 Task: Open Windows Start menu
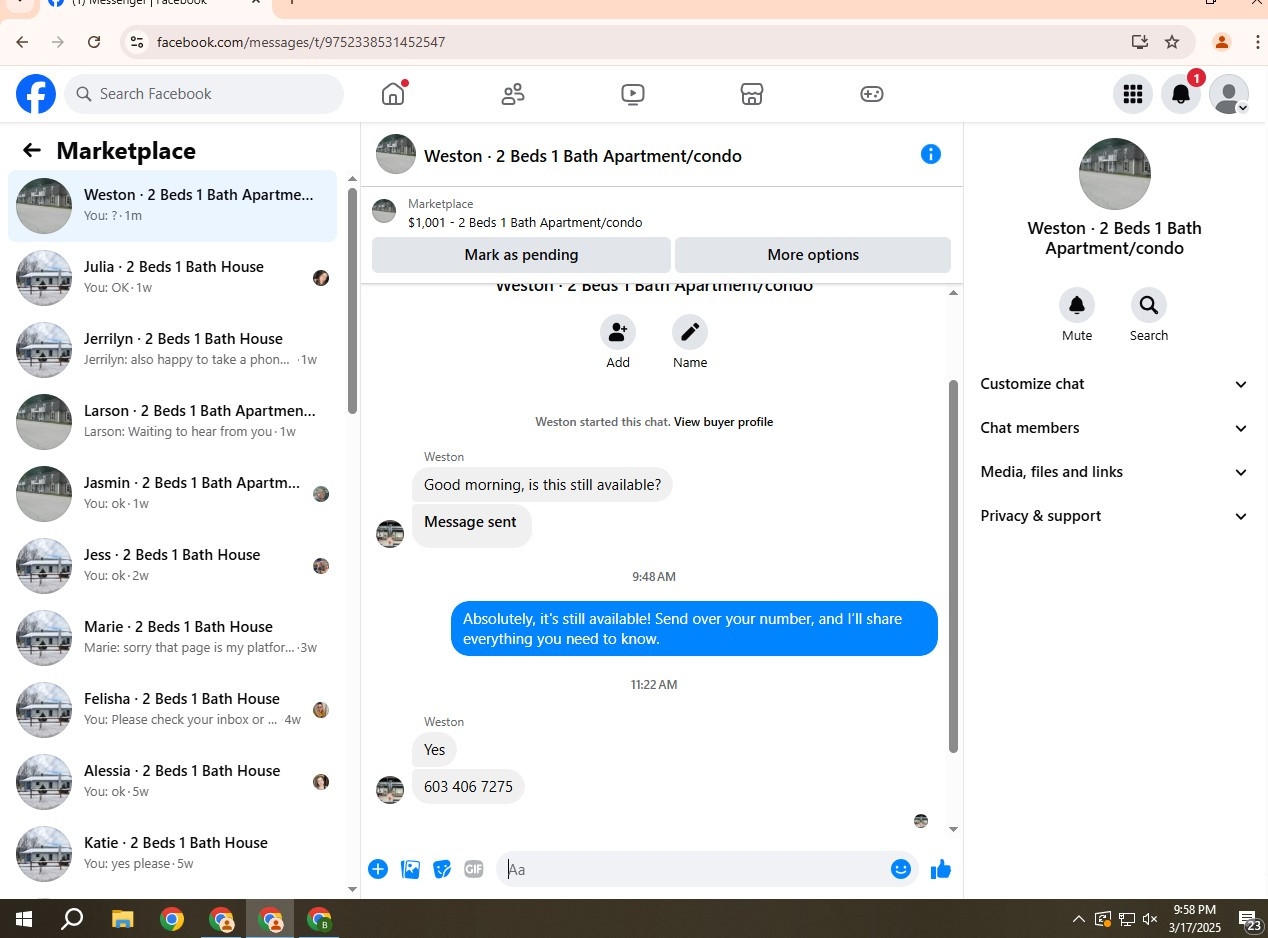coord(23,919)
